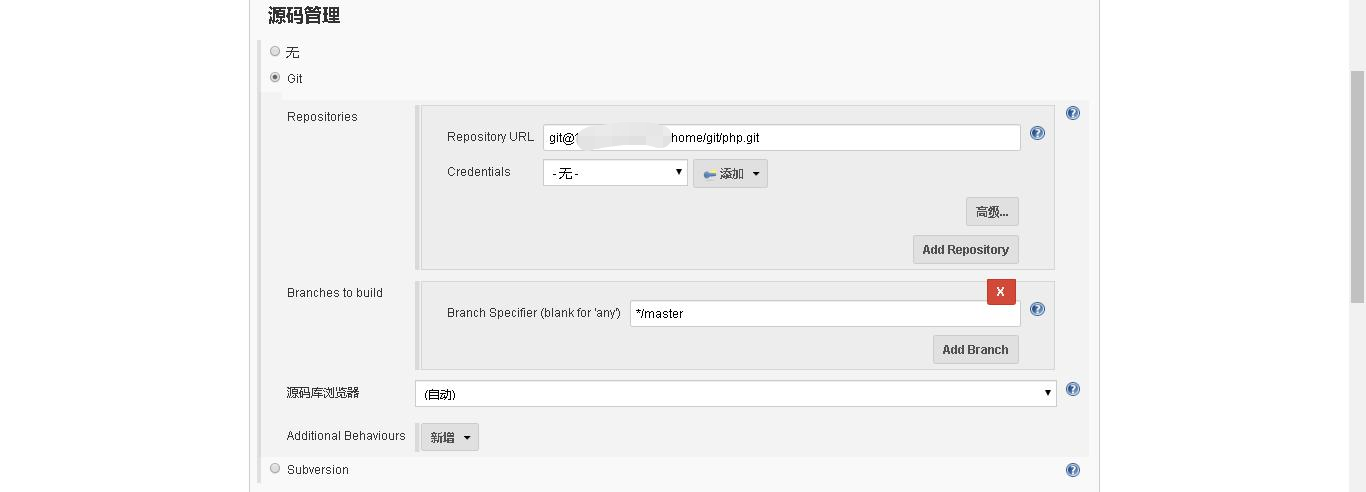This screenshot has width=1366, height=492.
Task: Click the key icon on 添加 button
Action: [709, 174]
